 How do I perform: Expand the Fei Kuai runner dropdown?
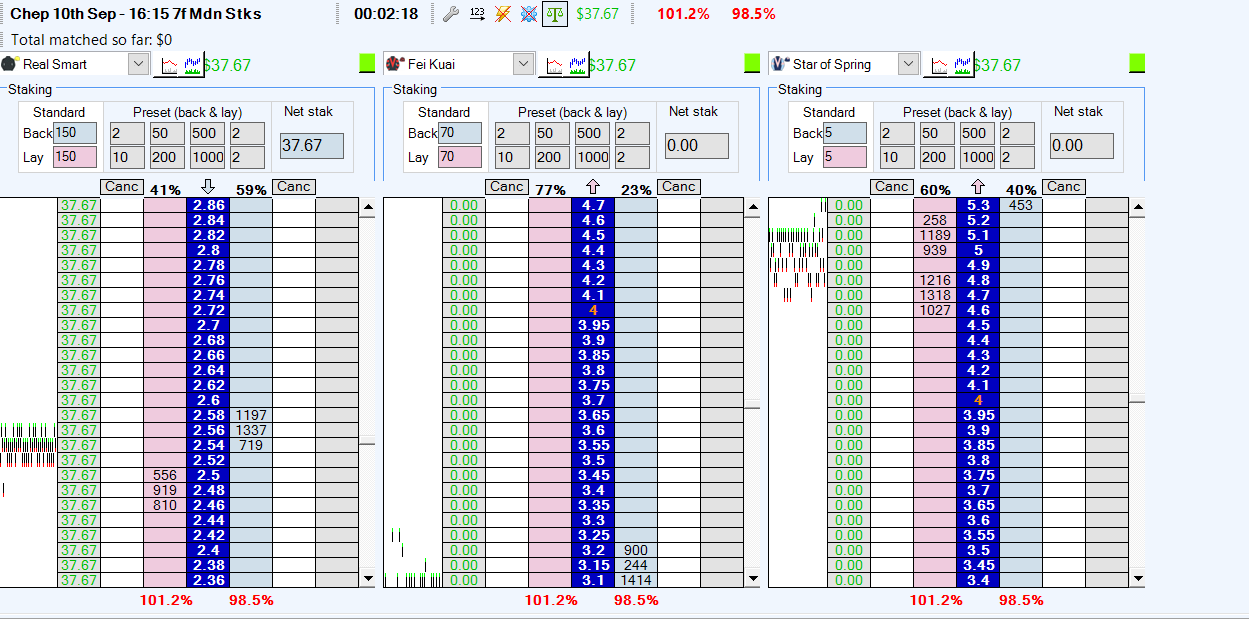pos(523,64)
